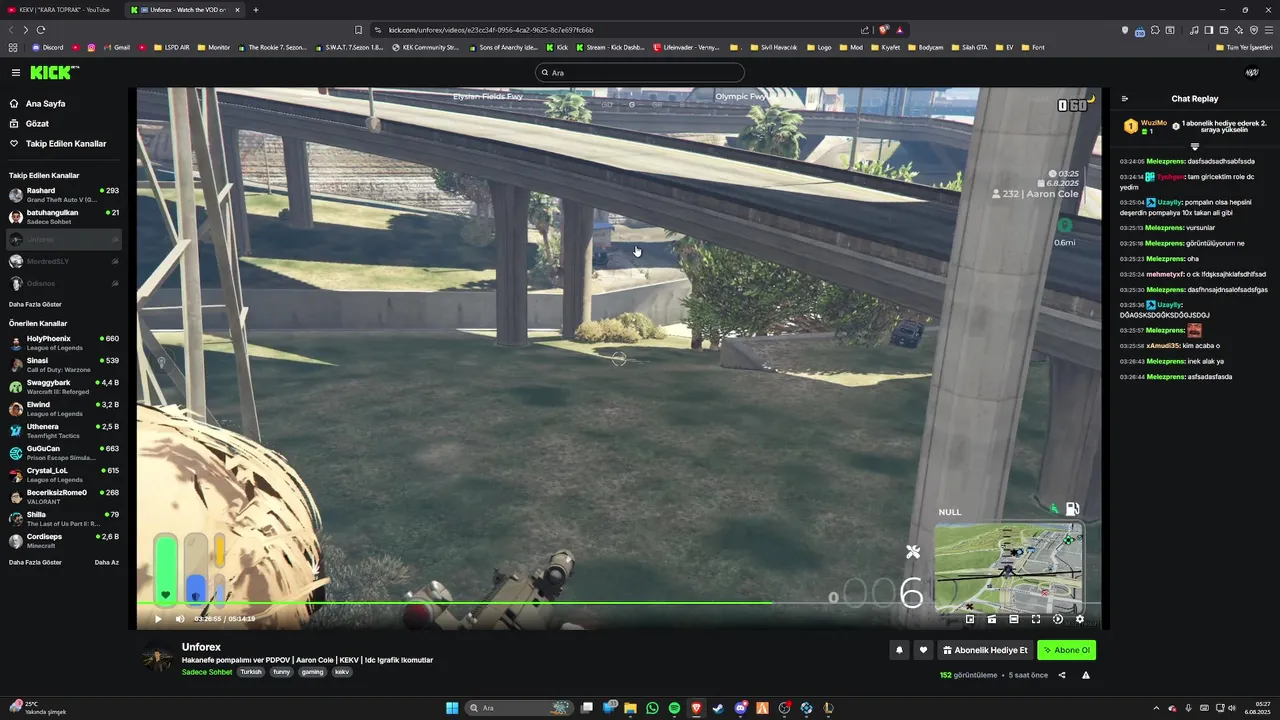Open Gözat browse page
1280x720 pixels.
[x=37, y=124]
